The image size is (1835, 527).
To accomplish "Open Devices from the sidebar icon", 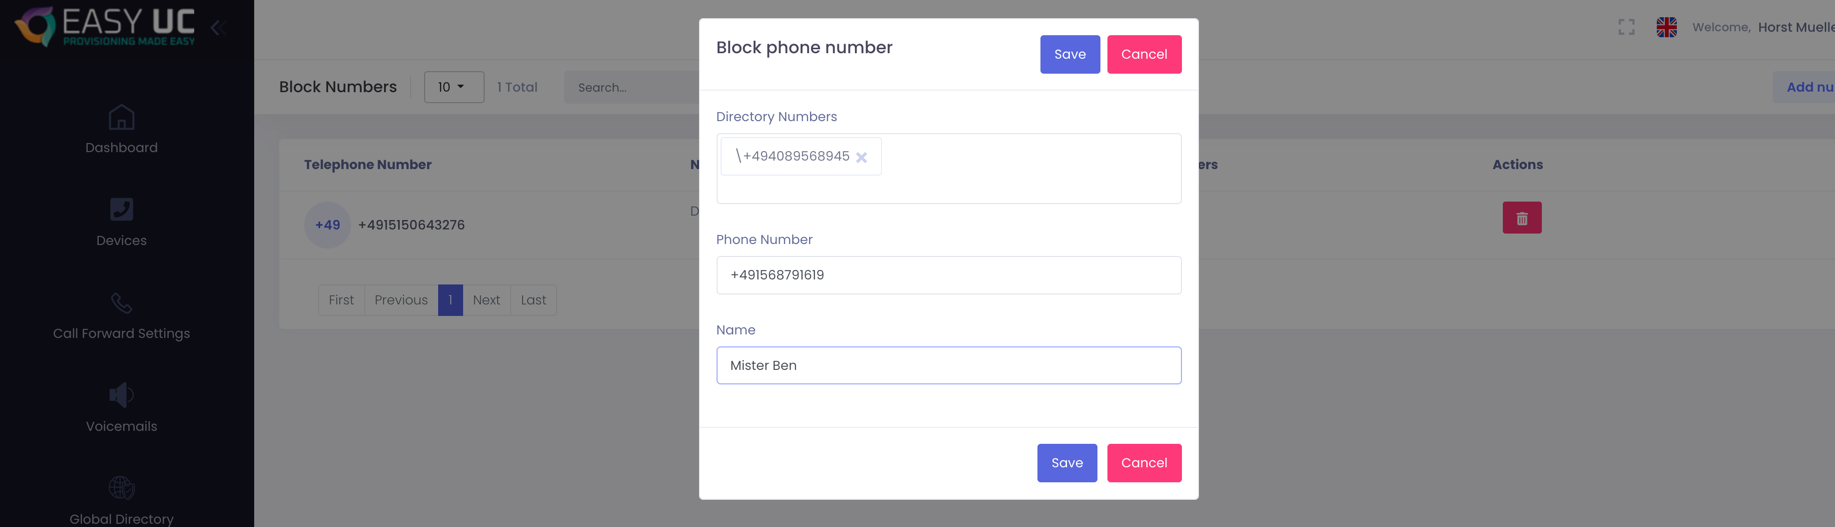I will (121, 210).
